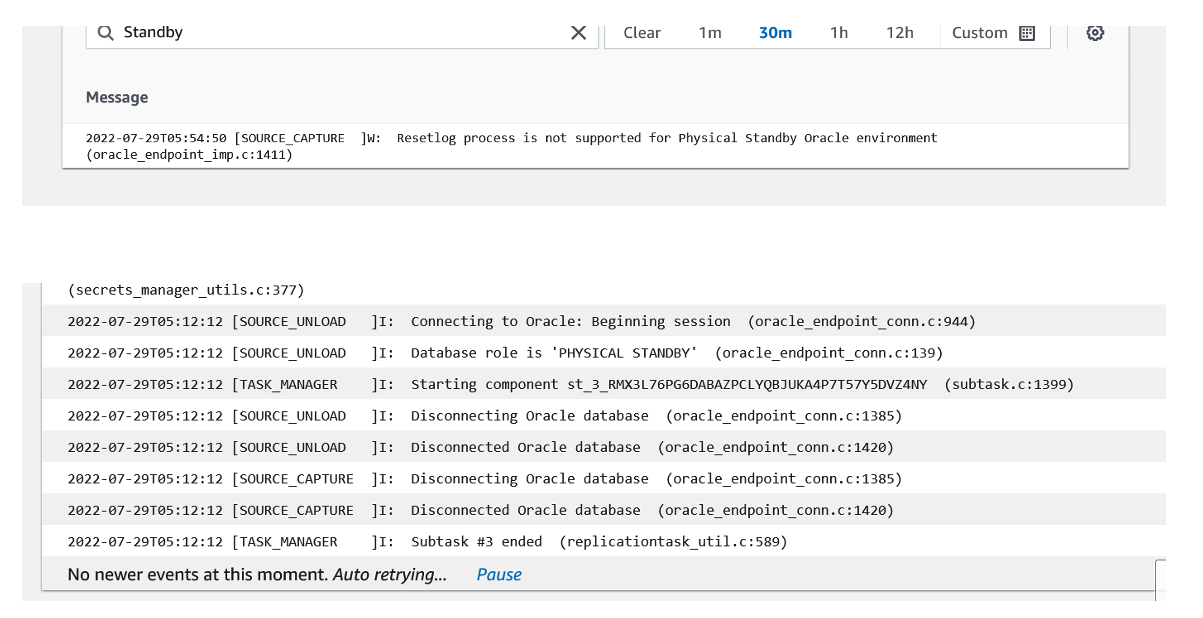This screenshot has height=618, width=1203.
Task: Expand the 'Connecting to Oracle: Beginning session' event
Action: click(520, 321)
